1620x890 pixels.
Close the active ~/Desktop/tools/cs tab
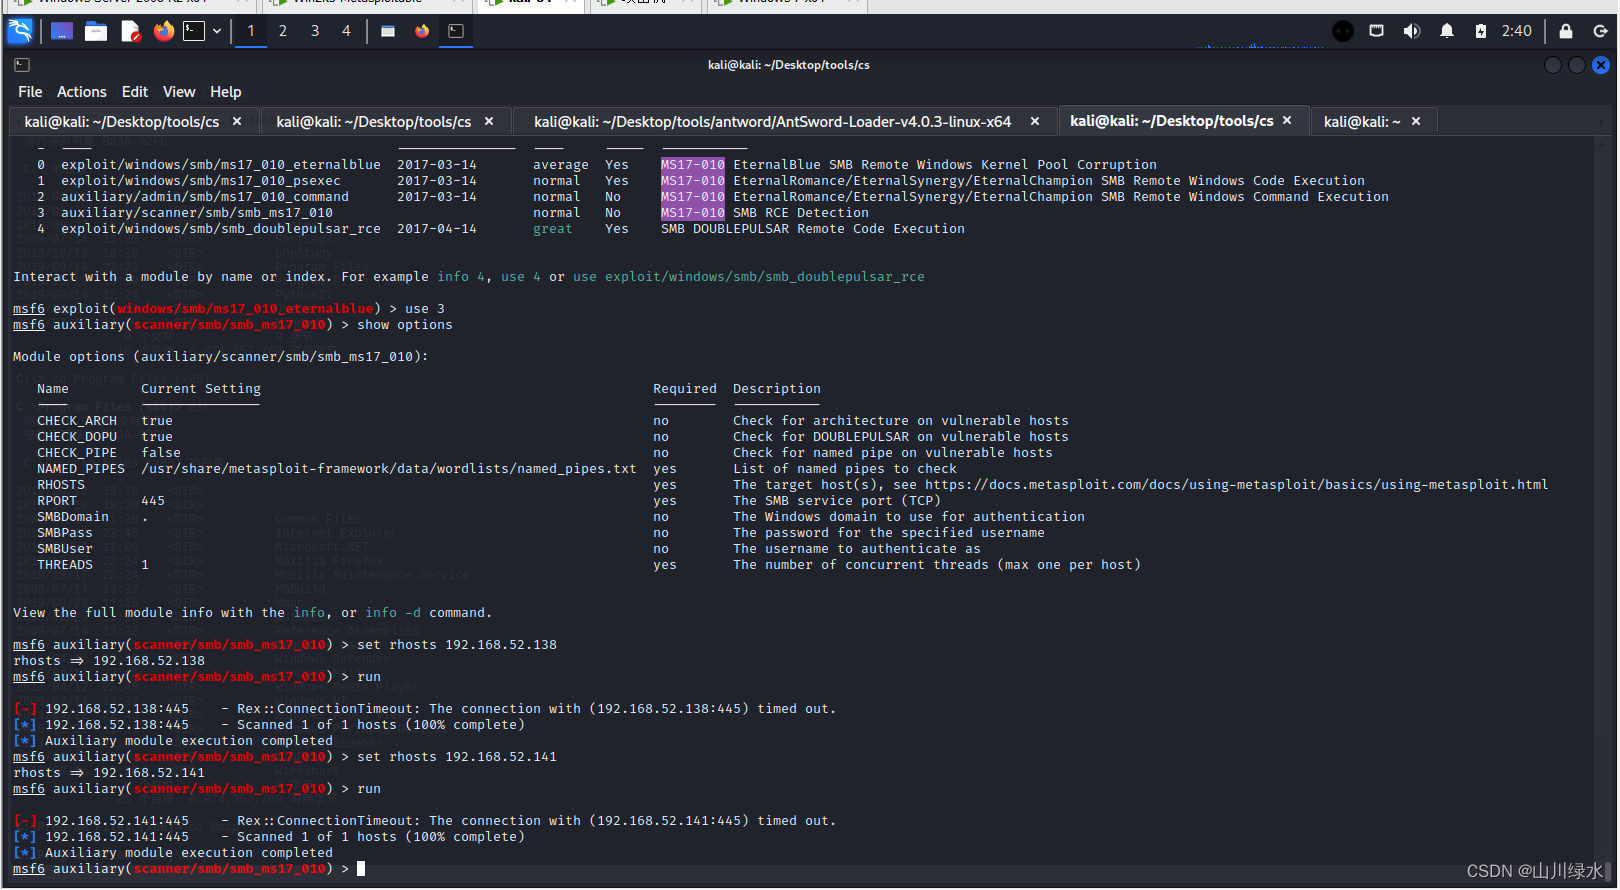(x=1287, y=121)
